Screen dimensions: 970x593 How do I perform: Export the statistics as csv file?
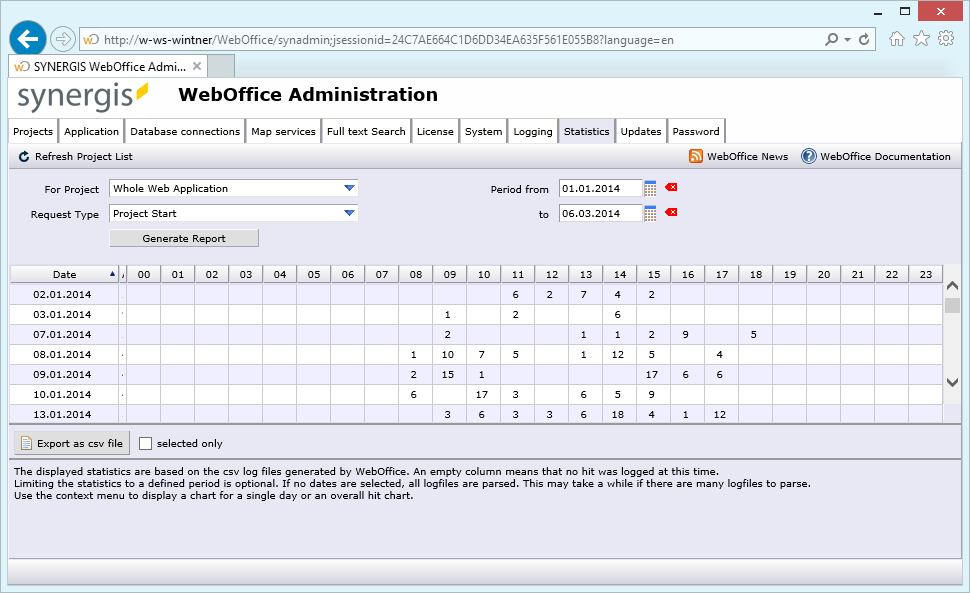[x=70, y=443]
